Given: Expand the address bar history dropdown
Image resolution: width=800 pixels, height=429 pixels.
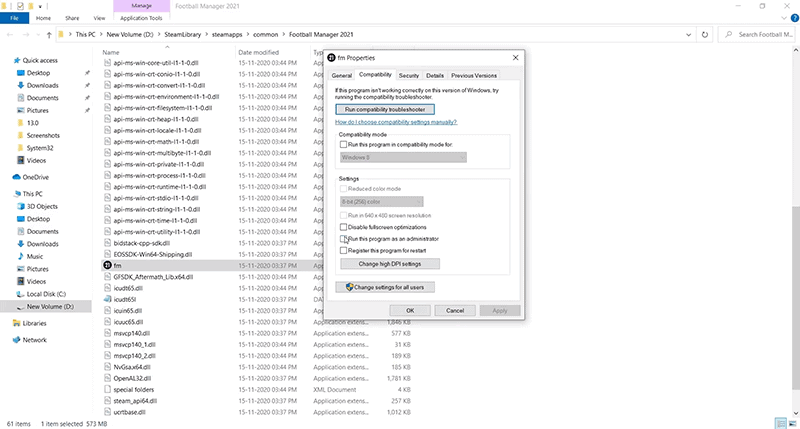Looking at the screenshot, I should pyautogui.click(x=688, y=35).
